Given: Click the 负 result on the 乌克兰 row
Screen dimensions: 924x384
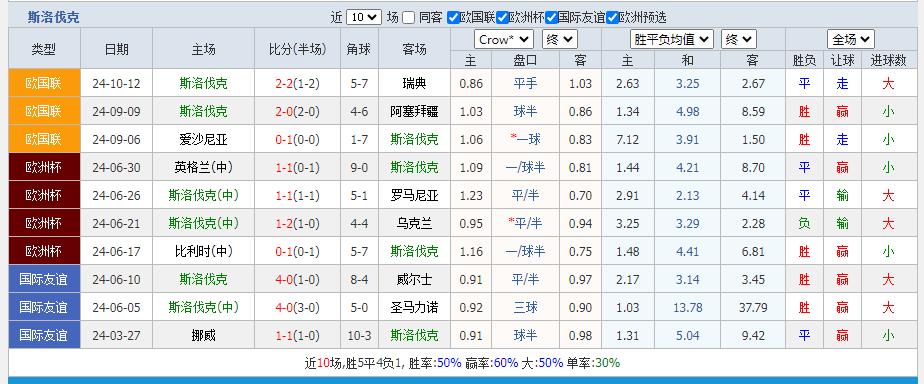Looking at the screenshot, I should (x=804, y=224).
